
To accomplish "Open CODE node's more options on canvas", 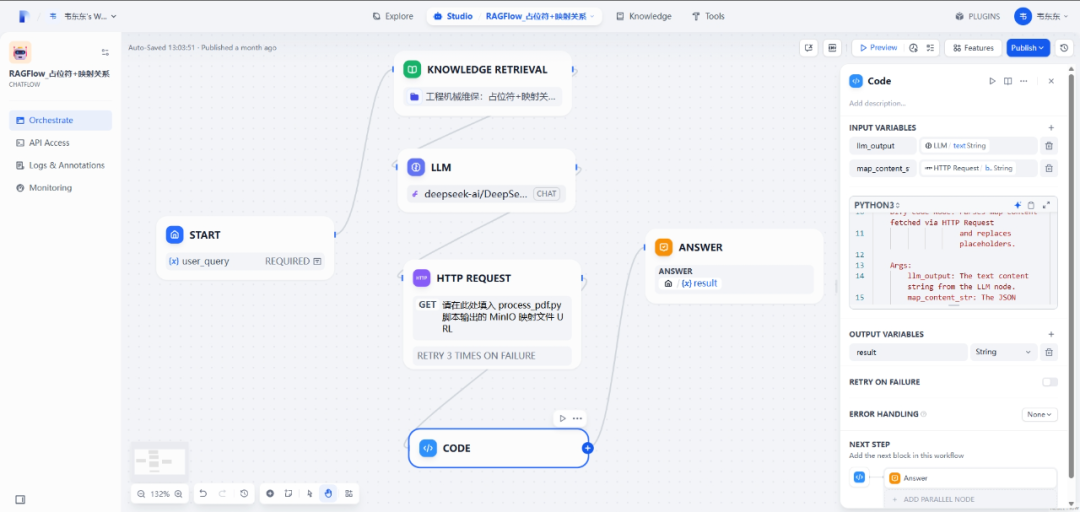I will point(577,418).
